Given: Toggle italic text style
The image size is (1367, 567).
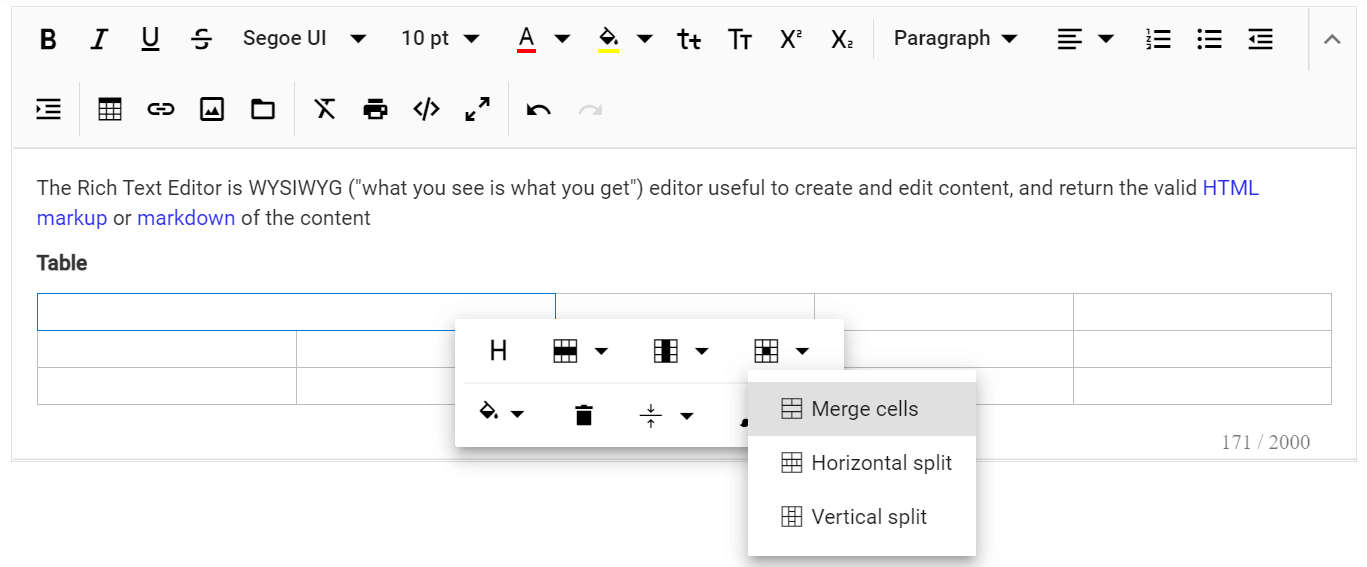Looking at the screenshot, I should click(x=99, y=39).
